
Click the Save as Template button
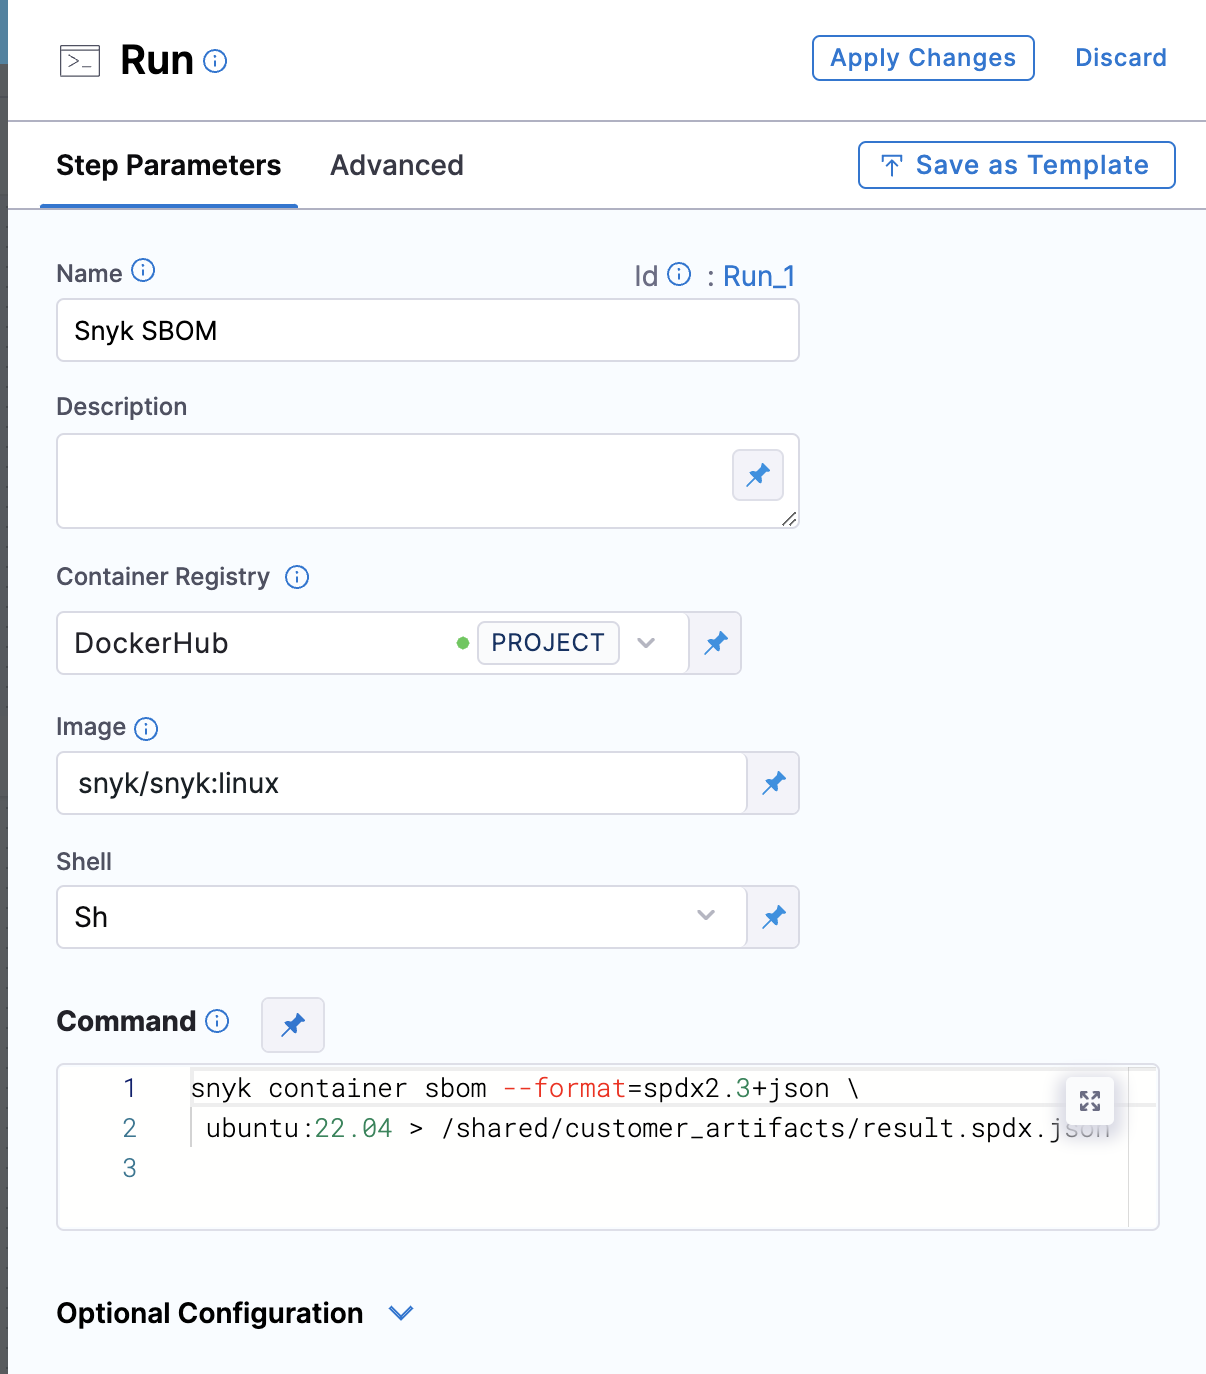point(1016,165)
